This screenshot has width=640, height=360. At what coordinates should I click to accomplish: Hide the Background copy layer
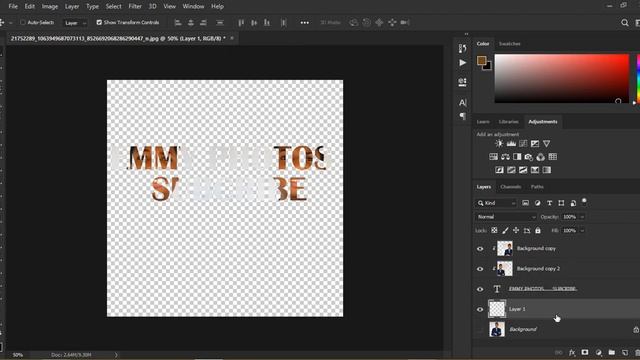click(x=480, y=249)
